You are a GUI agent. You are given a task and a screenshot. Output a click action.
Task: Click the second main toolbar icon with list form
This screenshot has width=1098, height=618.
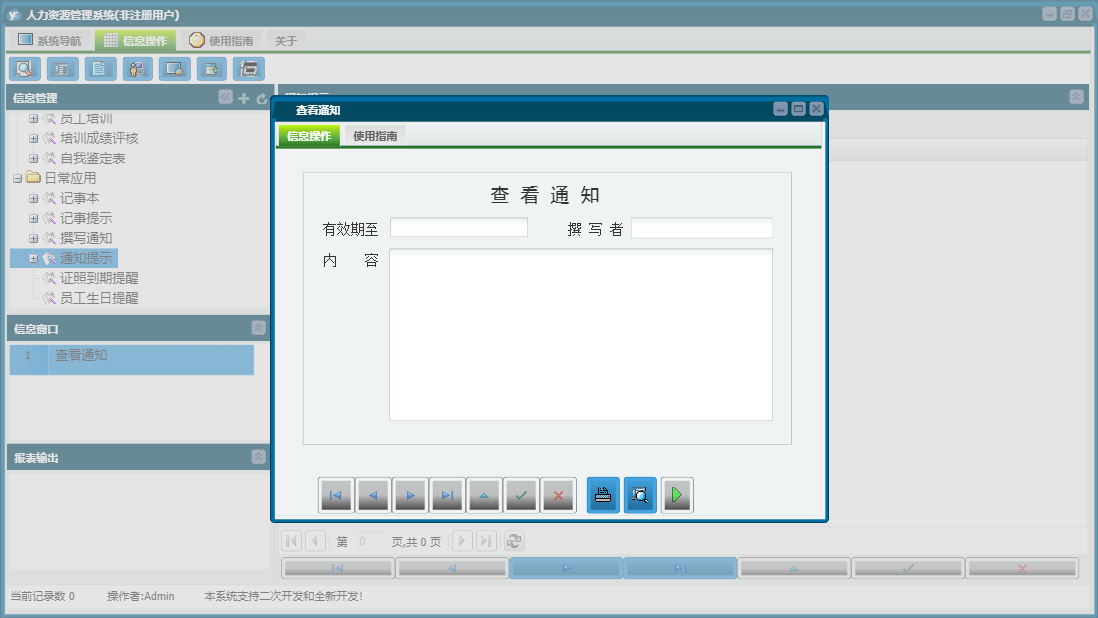[x=62, y=69]
